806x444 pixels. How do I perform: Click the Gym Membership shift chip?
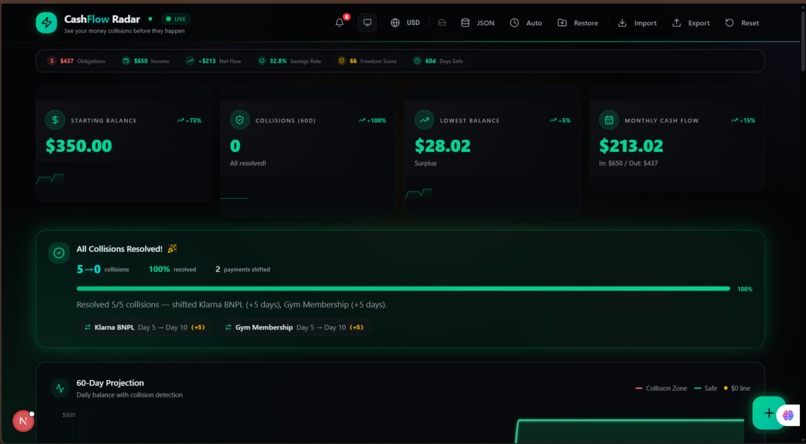point(294,327)
